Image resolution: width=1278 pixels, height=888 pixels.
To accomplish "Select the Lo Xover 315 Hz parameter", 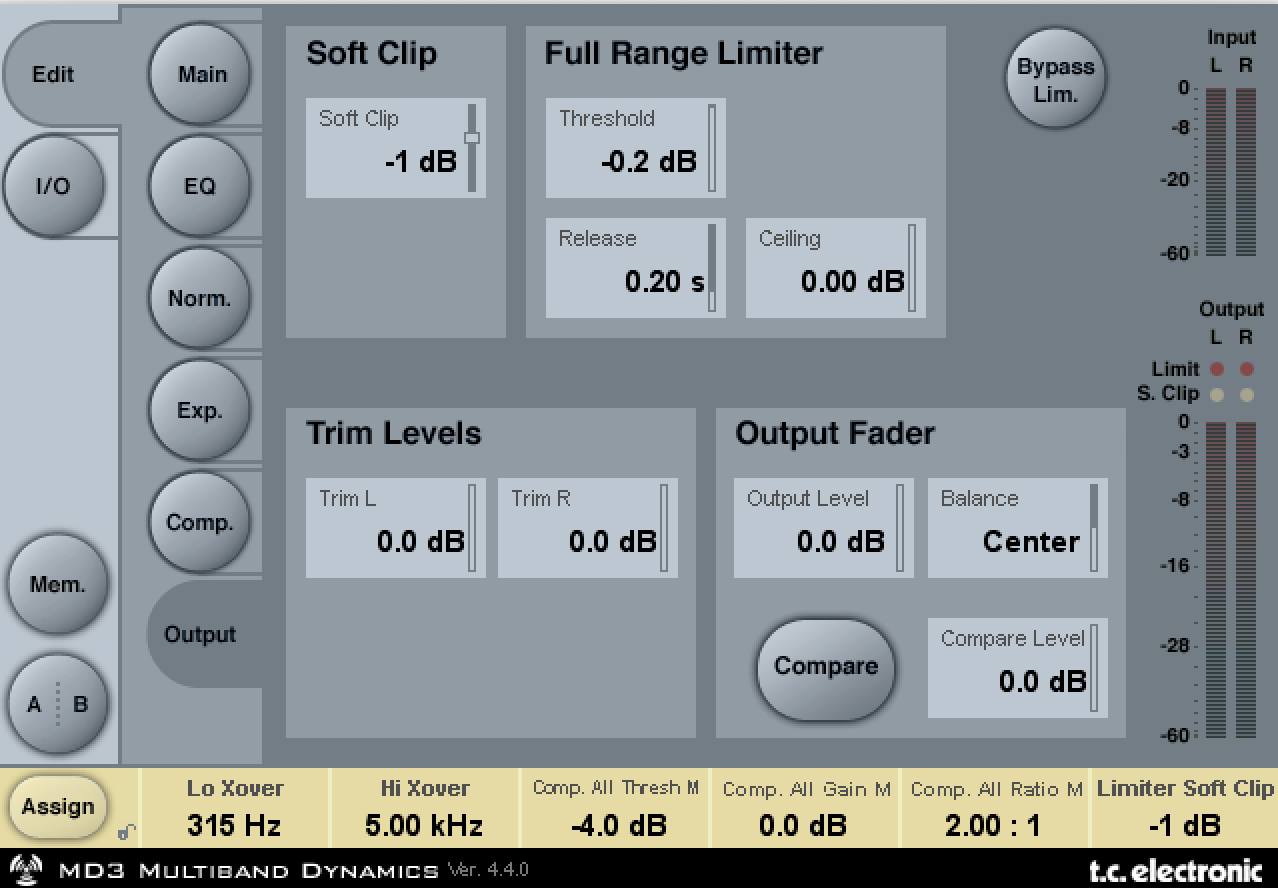I will tap(235, 807).
